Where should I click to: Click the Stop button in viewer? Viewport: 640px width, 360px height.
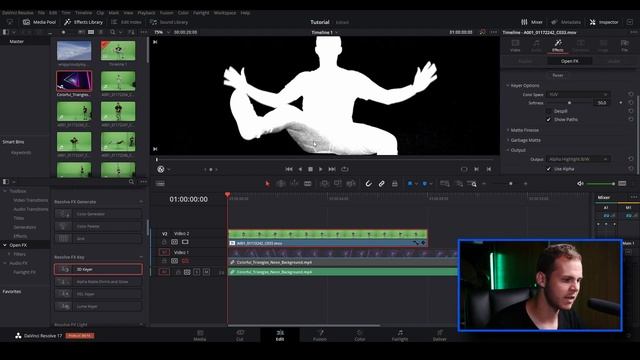[x=310, y=169]
